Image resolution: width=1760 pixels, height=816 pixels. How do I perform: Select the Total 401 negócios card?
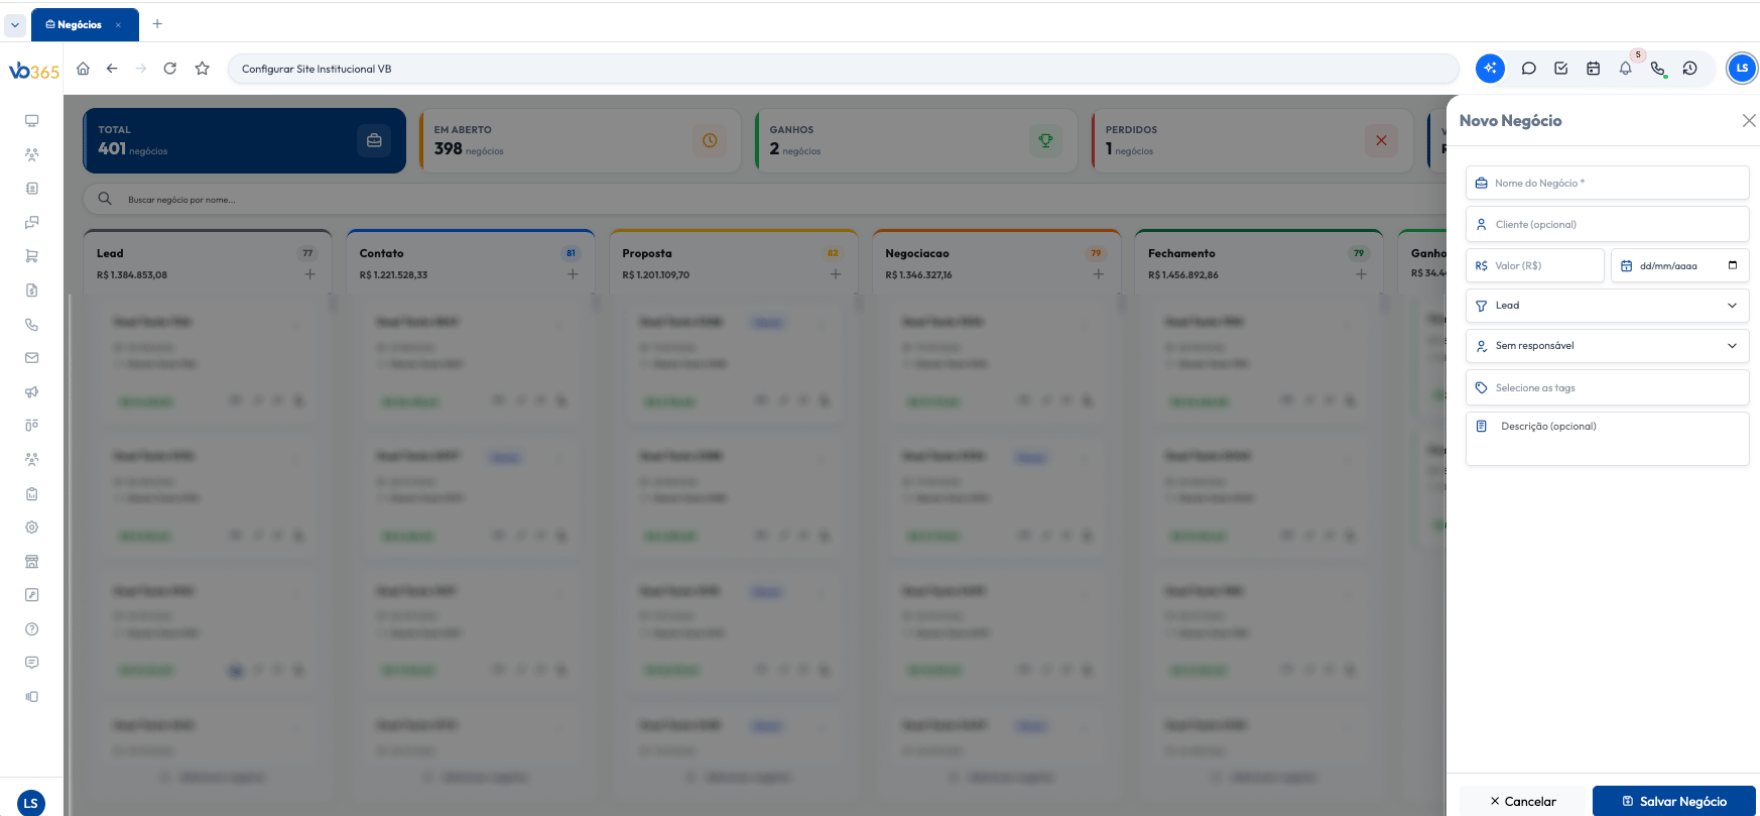[x=244, y=141]
